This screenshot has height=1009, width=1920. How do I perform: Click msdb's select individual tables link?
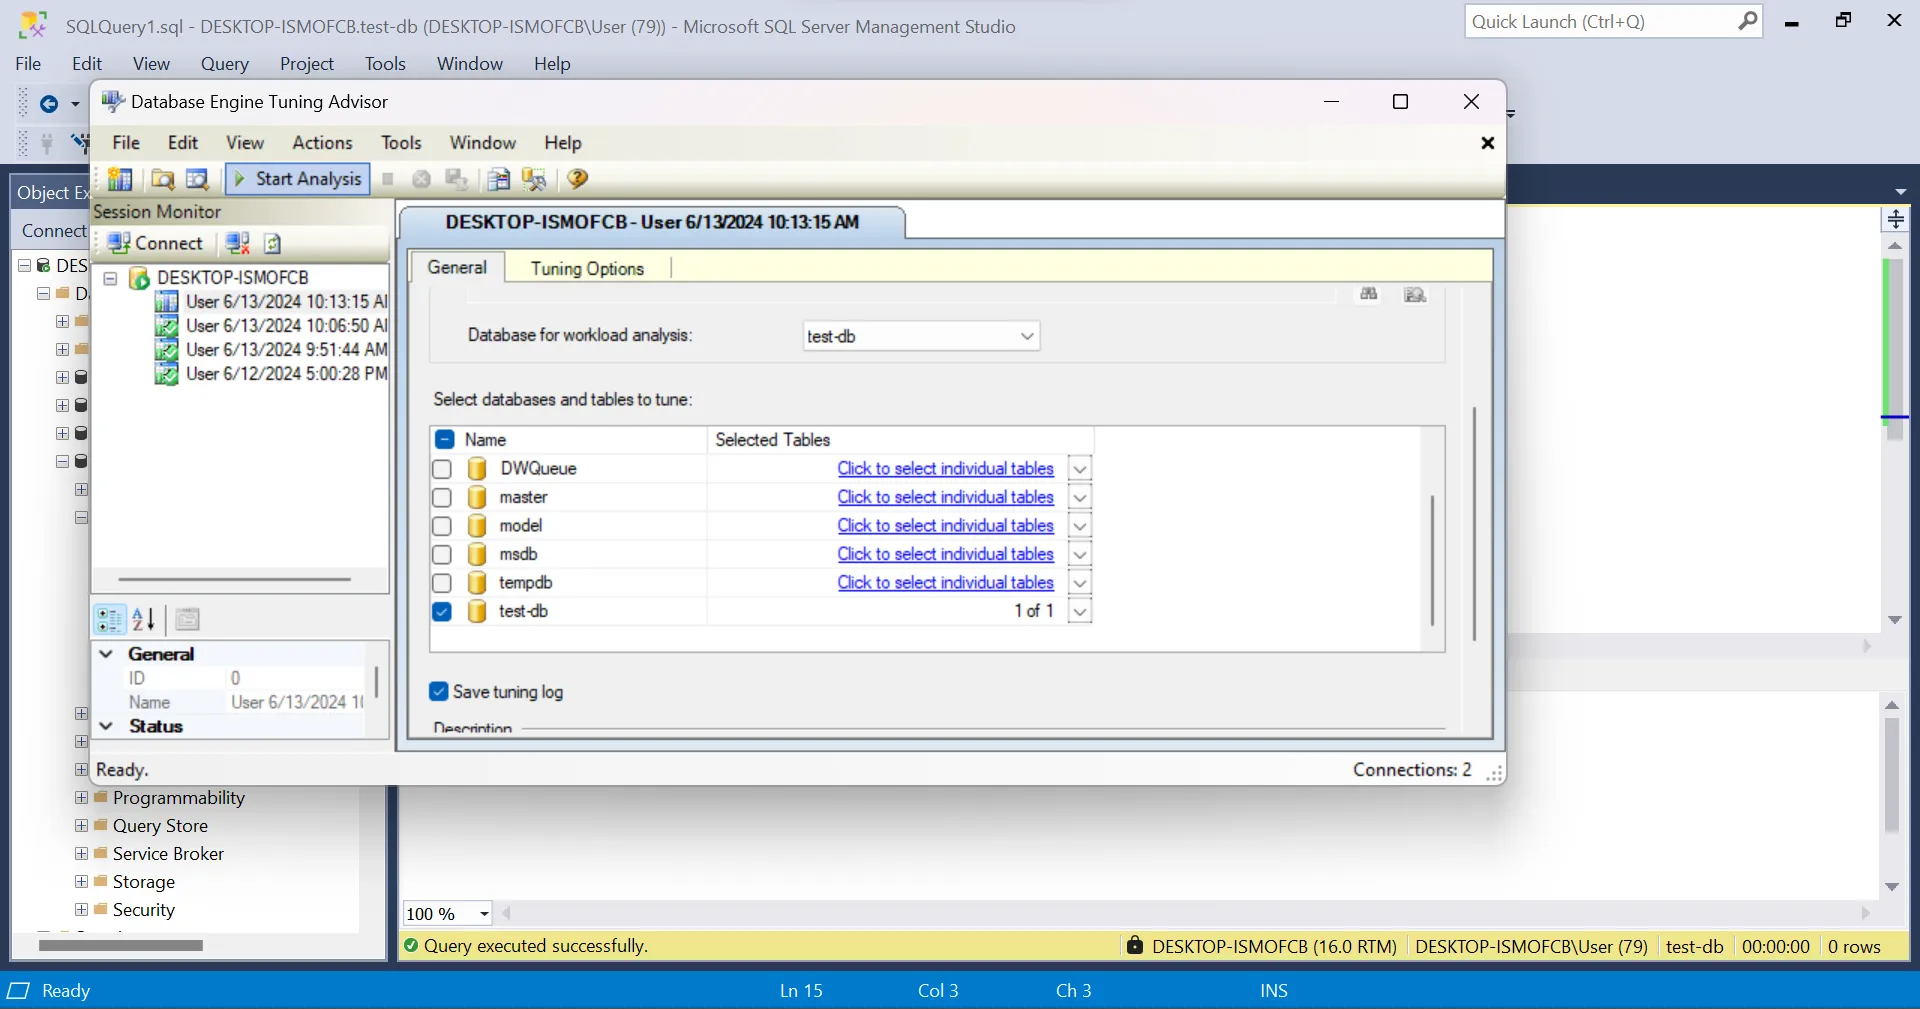945,554
